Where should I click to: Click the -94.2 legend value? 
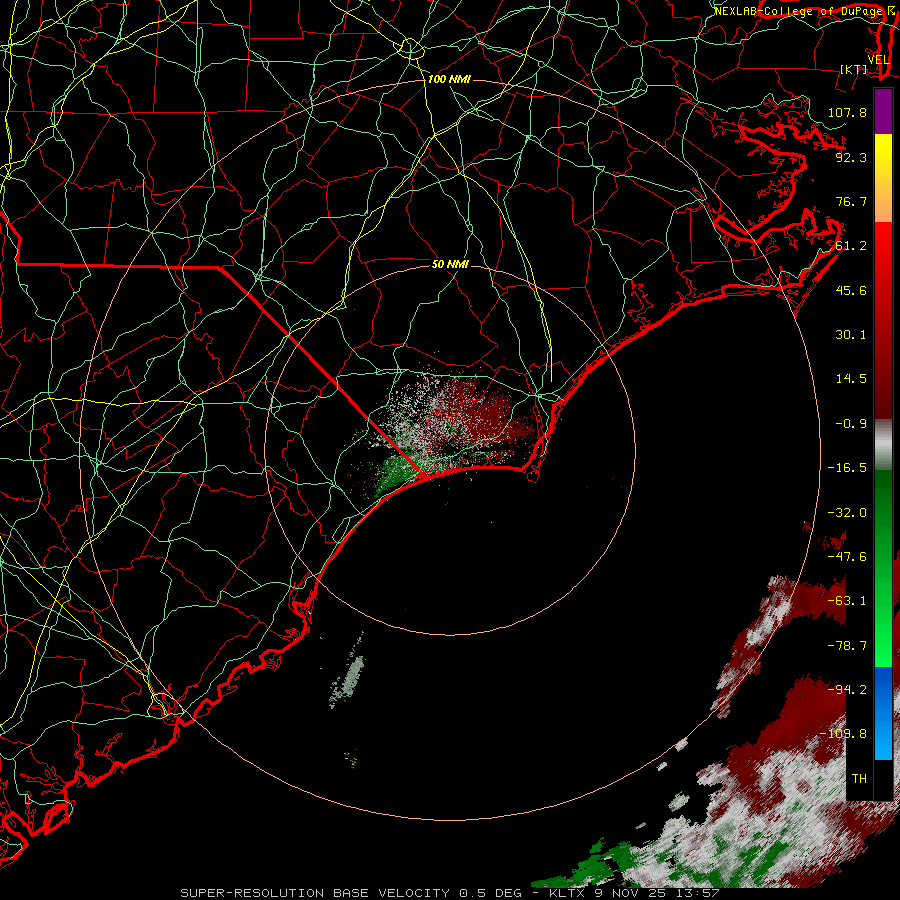(x=847, y=690)
